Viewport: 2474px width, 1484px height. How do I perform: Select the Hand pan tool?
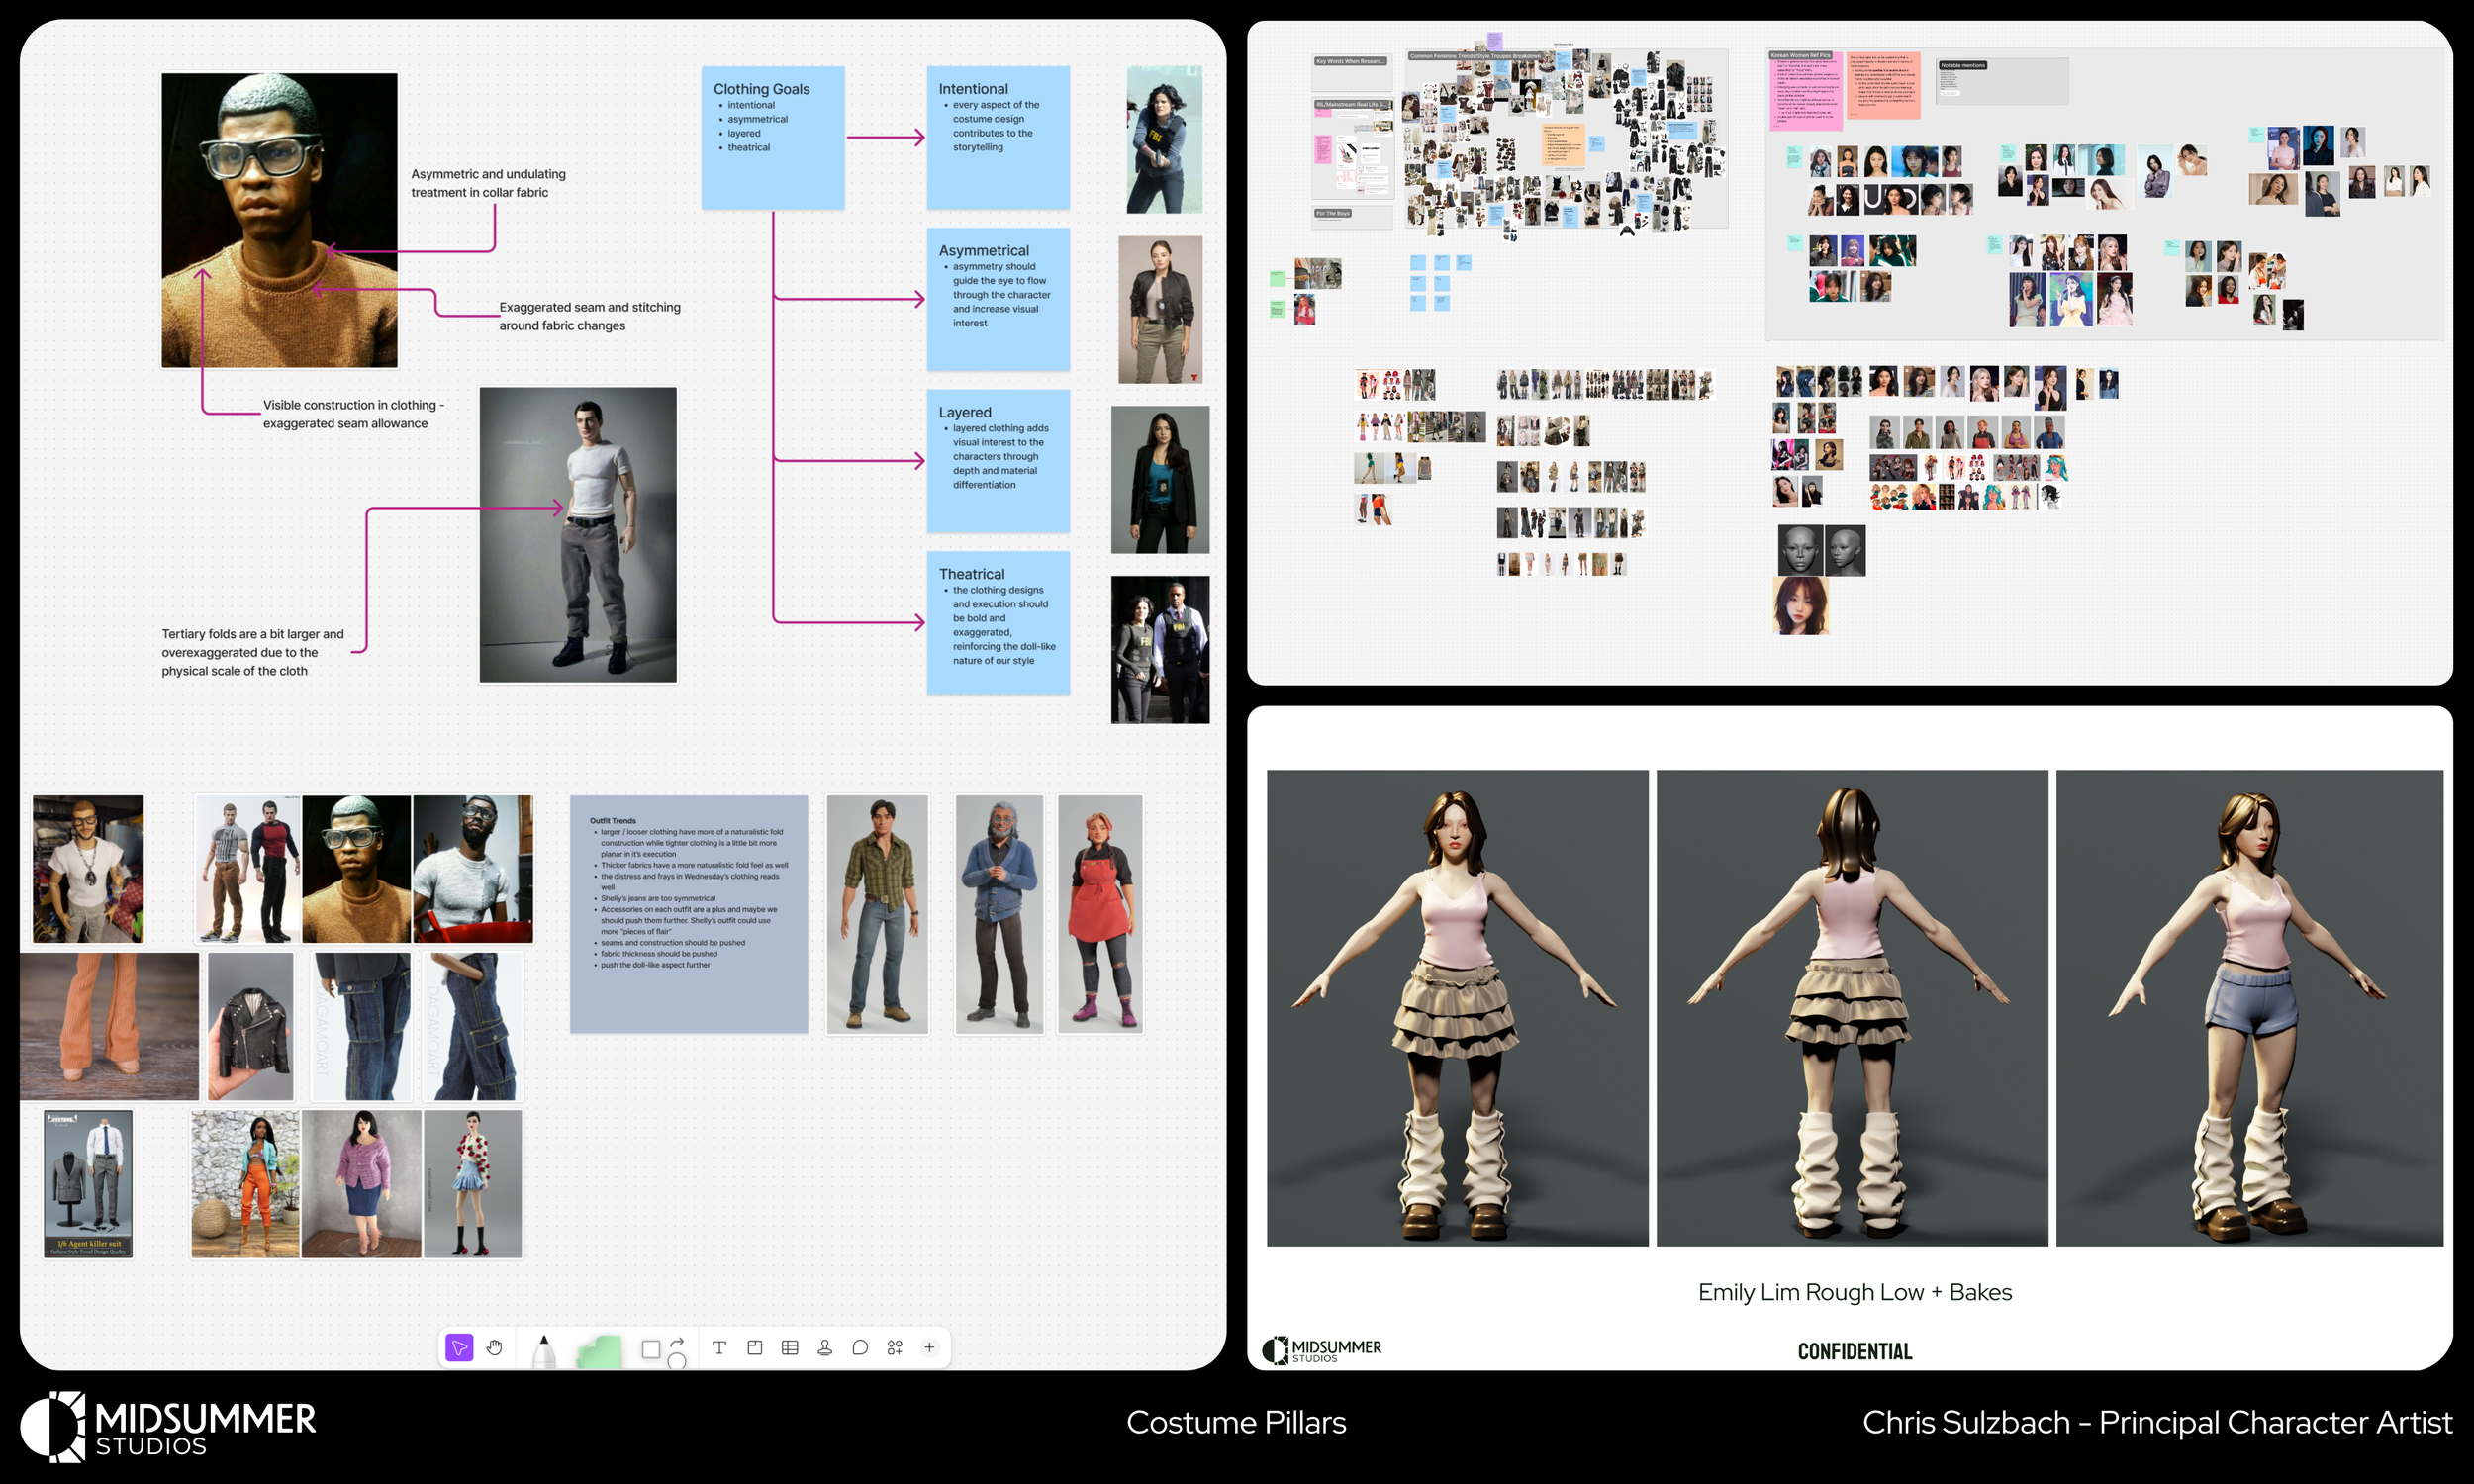[x=494, y=1348]
